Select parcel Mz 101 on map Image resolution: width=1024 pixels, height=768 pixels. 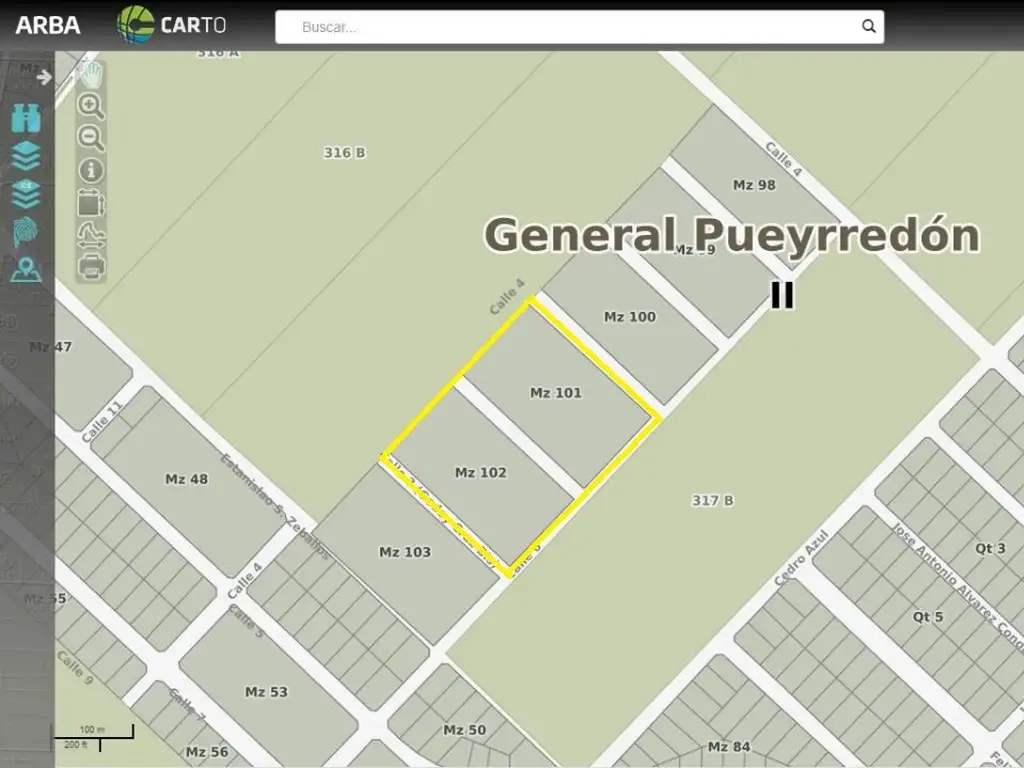click(556, 393)
